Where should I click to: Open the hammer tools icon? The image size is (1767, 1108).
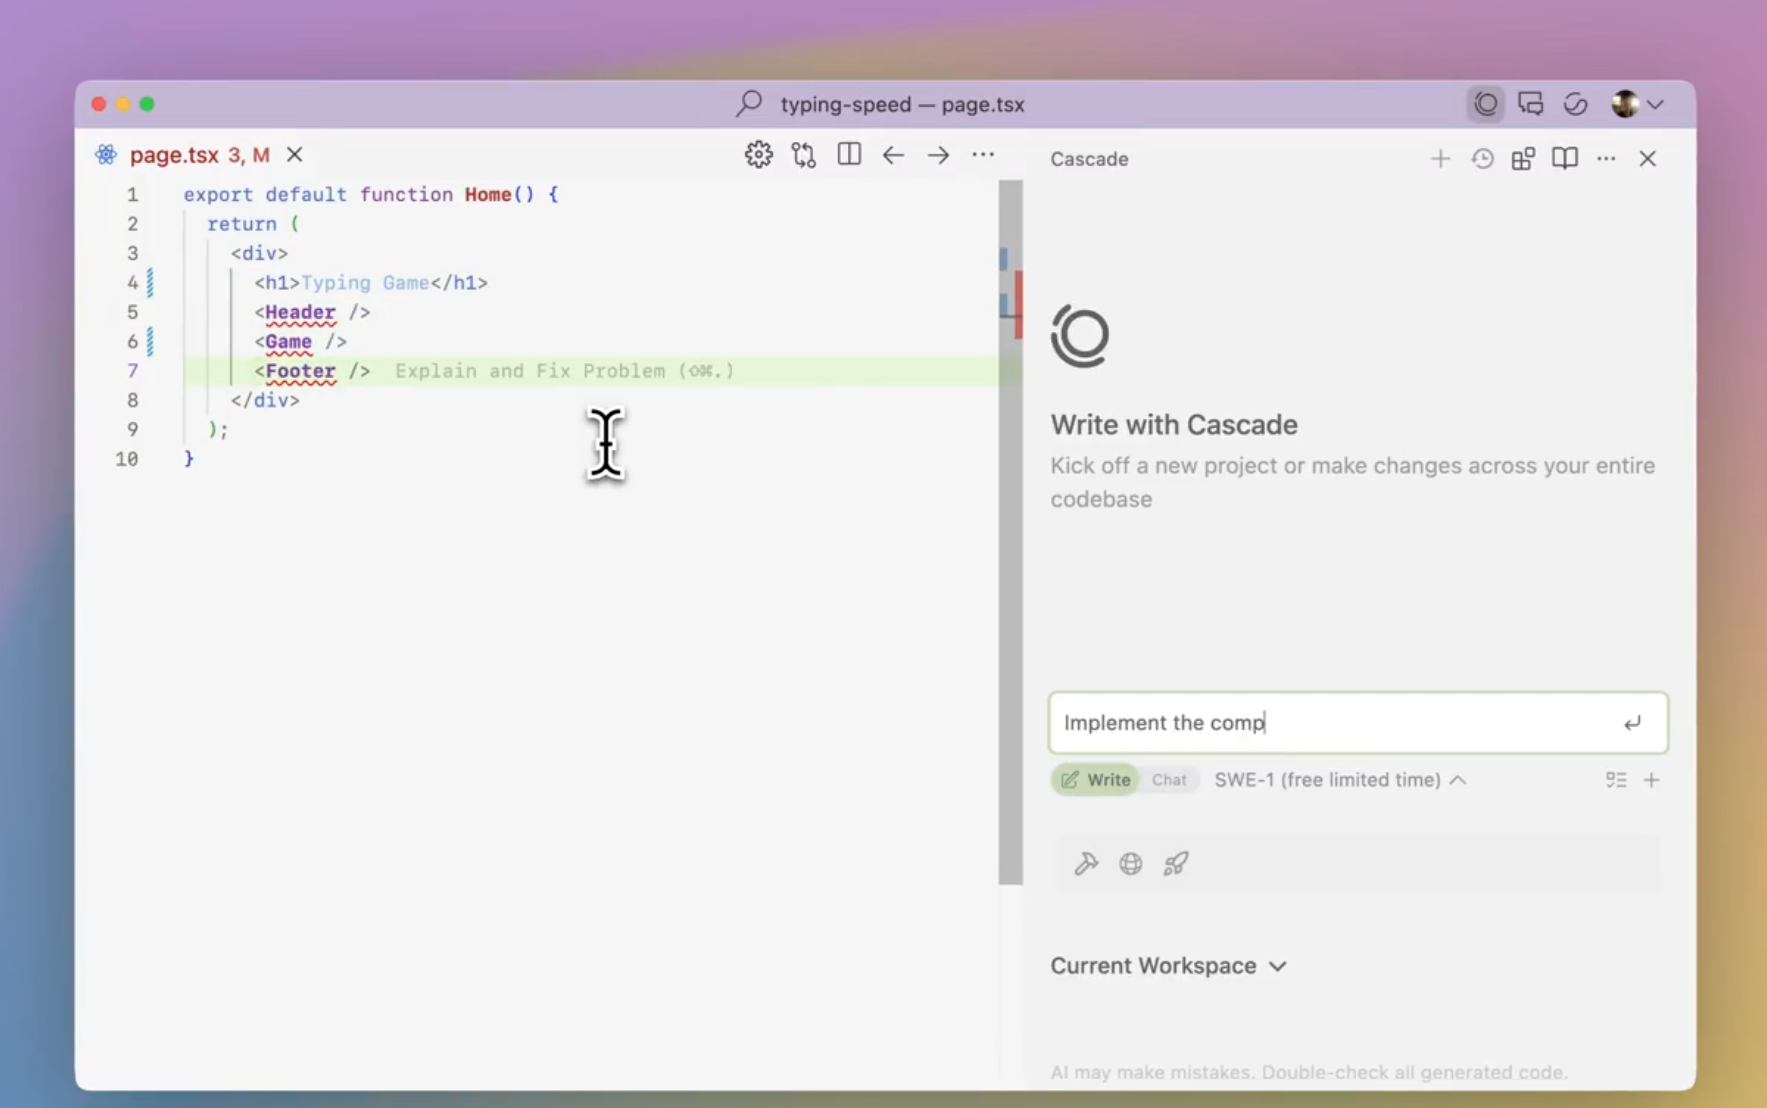1086,864
